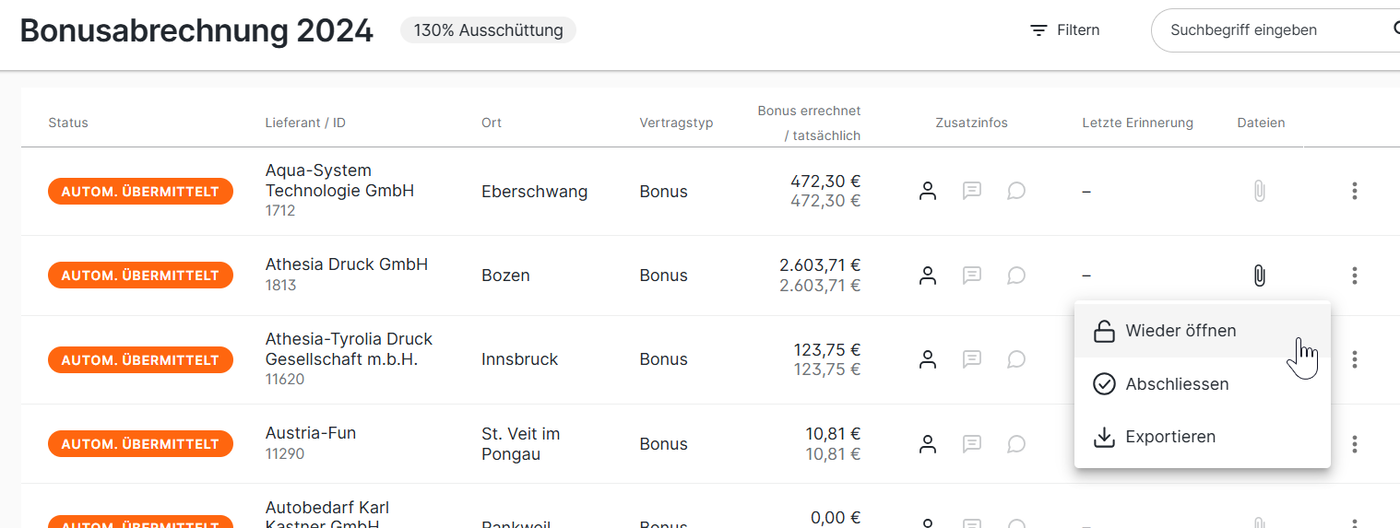
Task: Click the person icon in Austria-Fun row
Action: pos(928,444)
